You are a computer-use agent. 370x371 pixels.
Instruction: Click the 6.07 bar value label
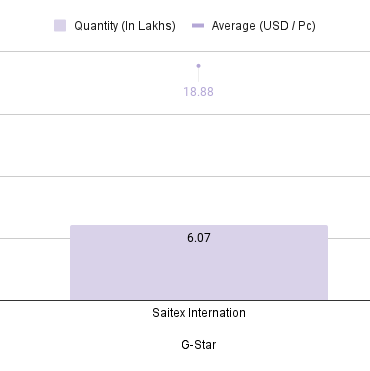199,238
